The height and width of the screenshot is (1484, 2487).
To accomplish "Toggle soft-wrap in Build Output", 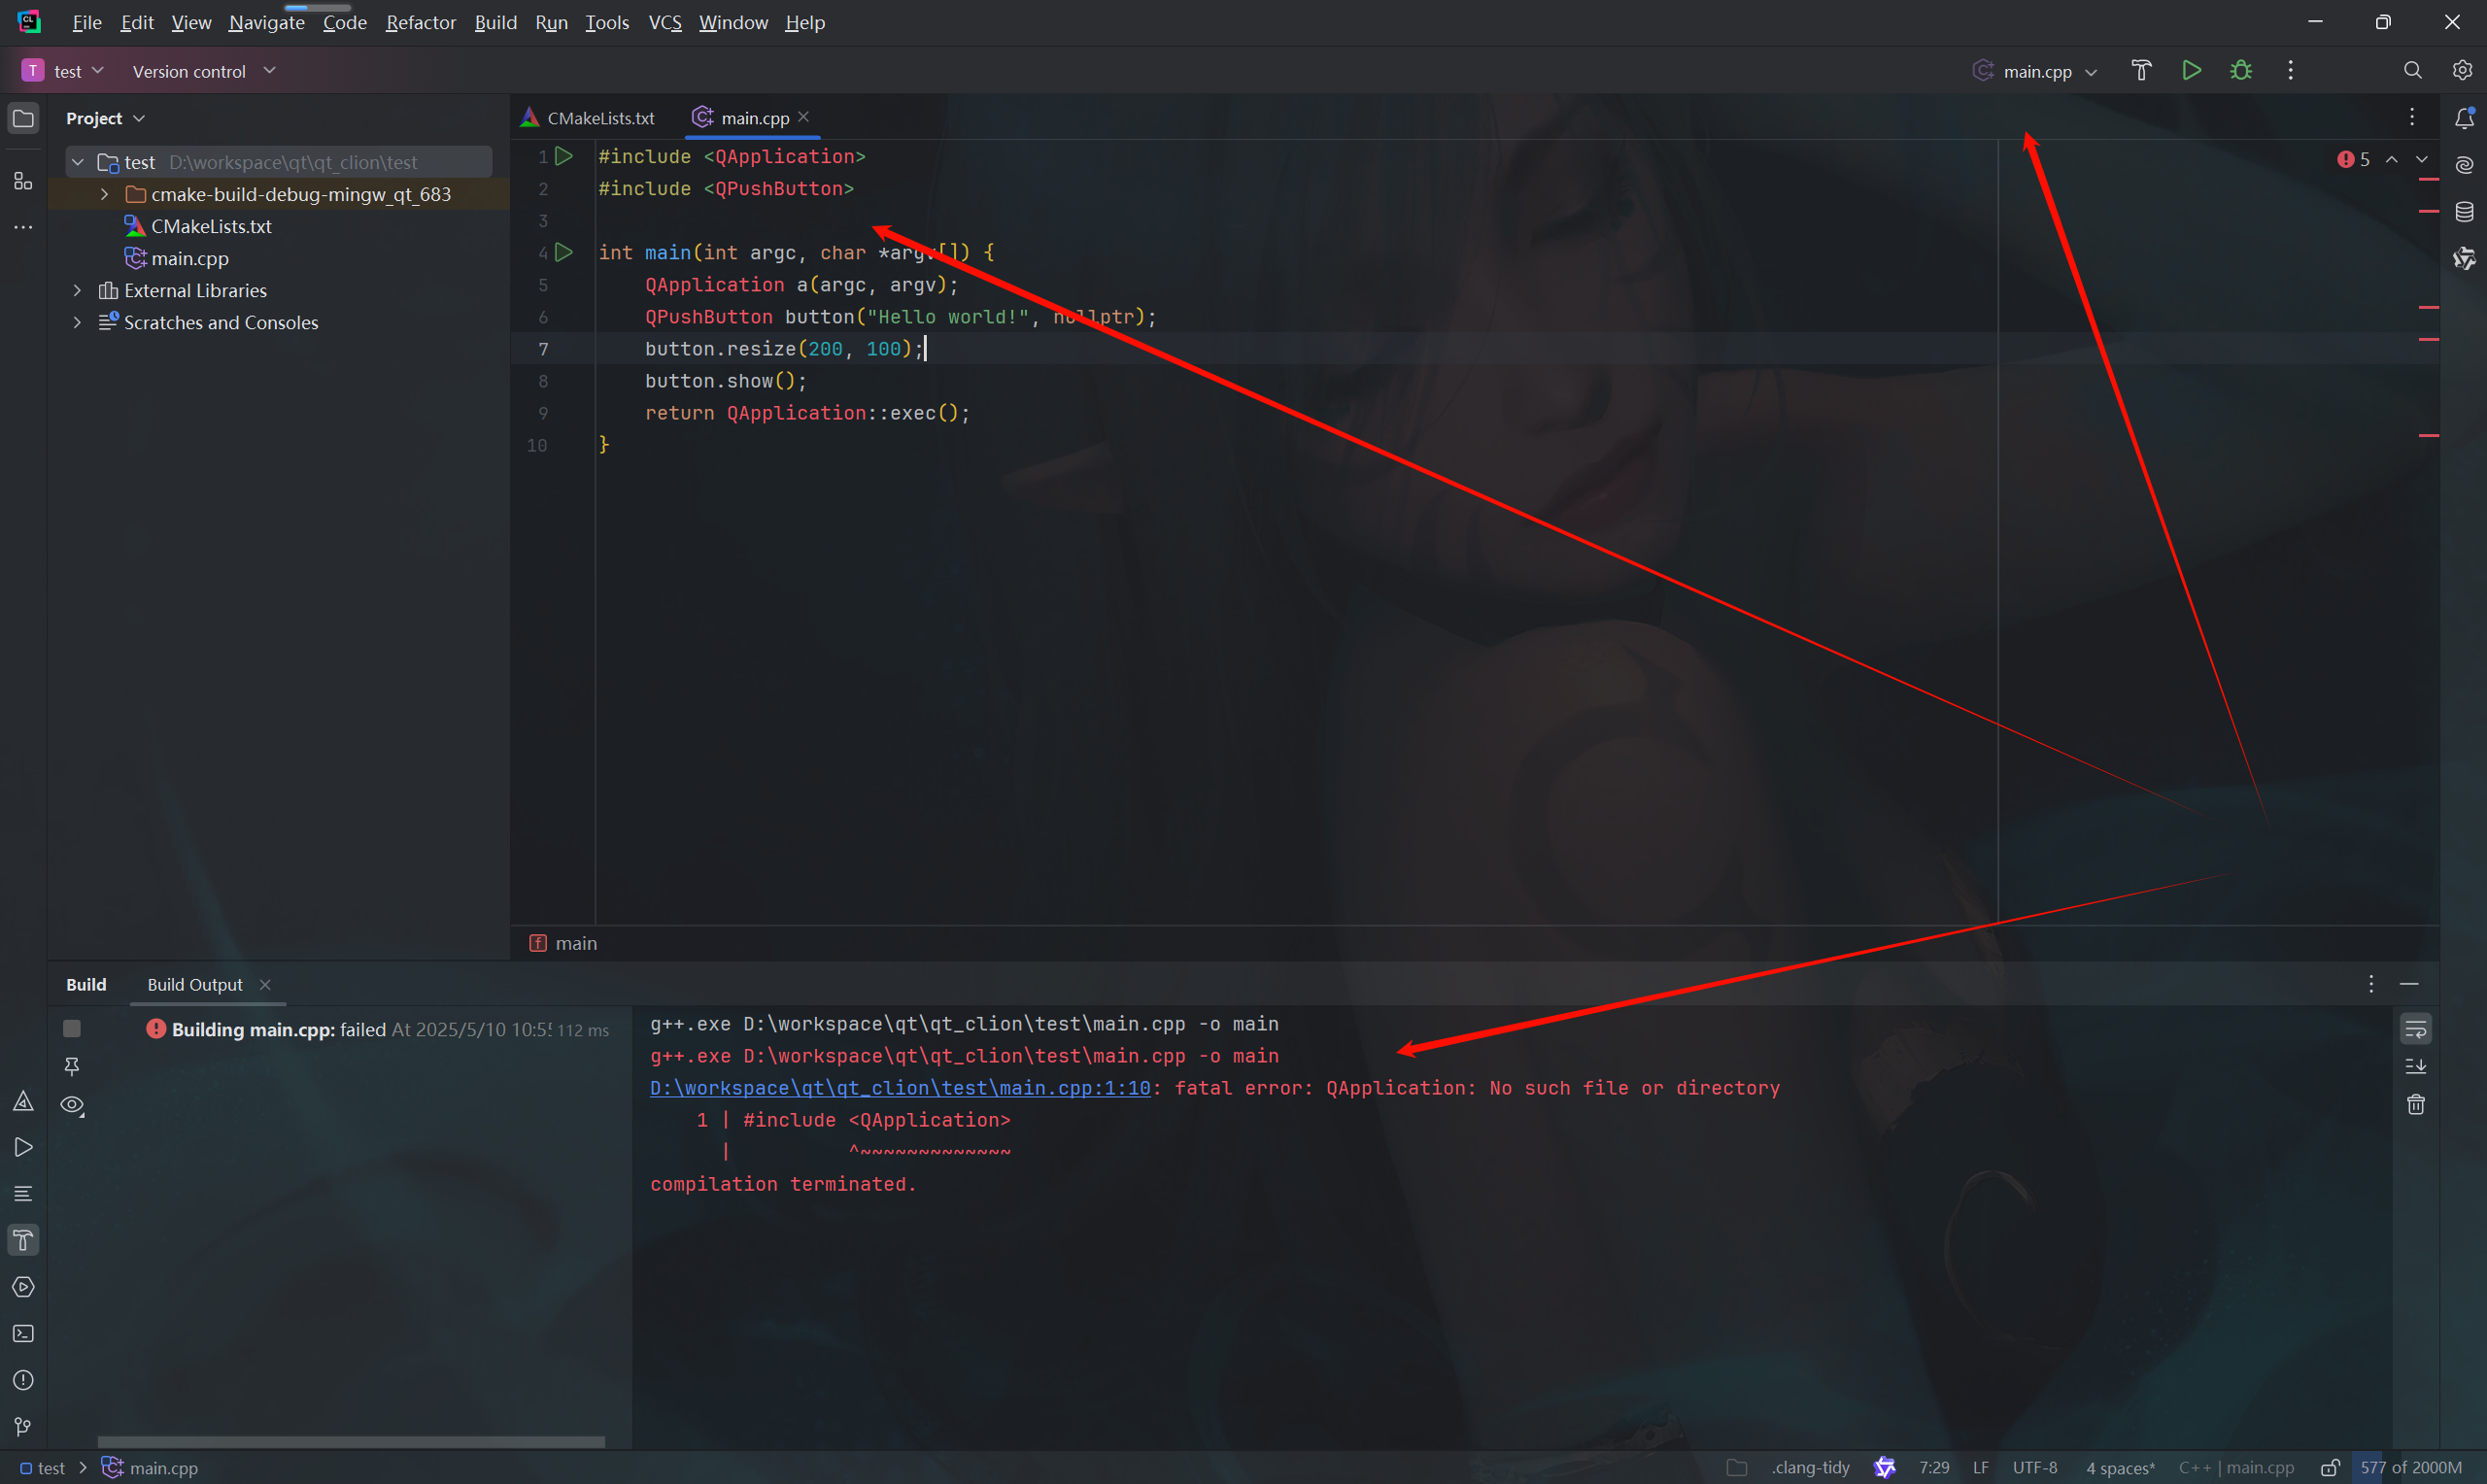I will 2415,1029.
